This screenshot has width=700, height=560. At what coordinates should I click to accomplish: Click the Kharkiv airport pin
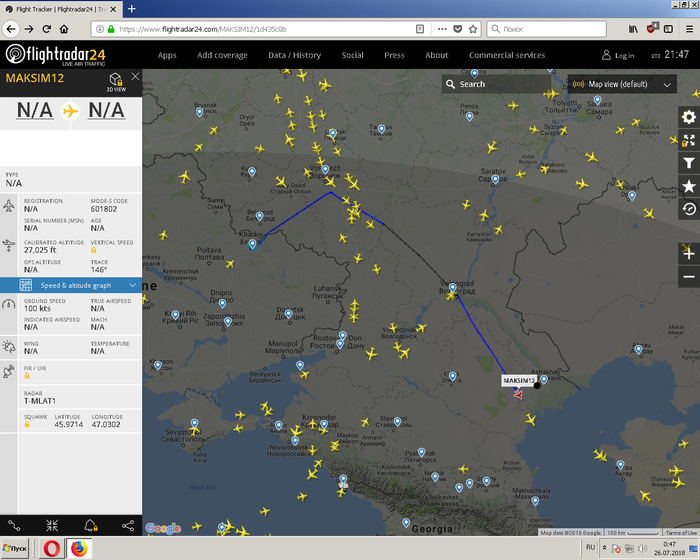pos(253,244)
